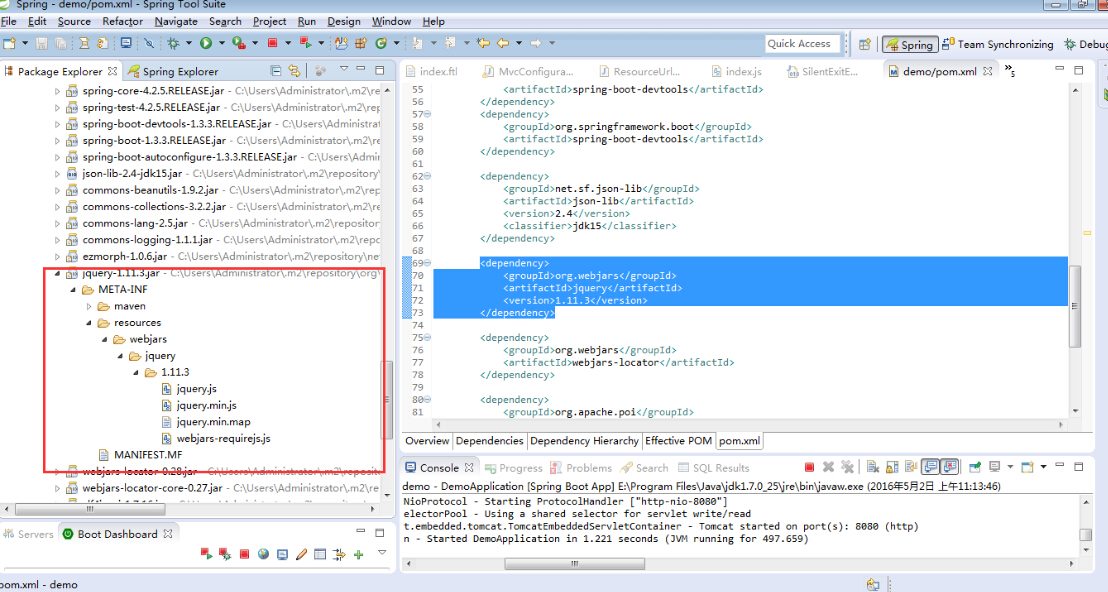Terminate the console process with red square
This screenshot has height=592, width=1108.
click(809, 467)
